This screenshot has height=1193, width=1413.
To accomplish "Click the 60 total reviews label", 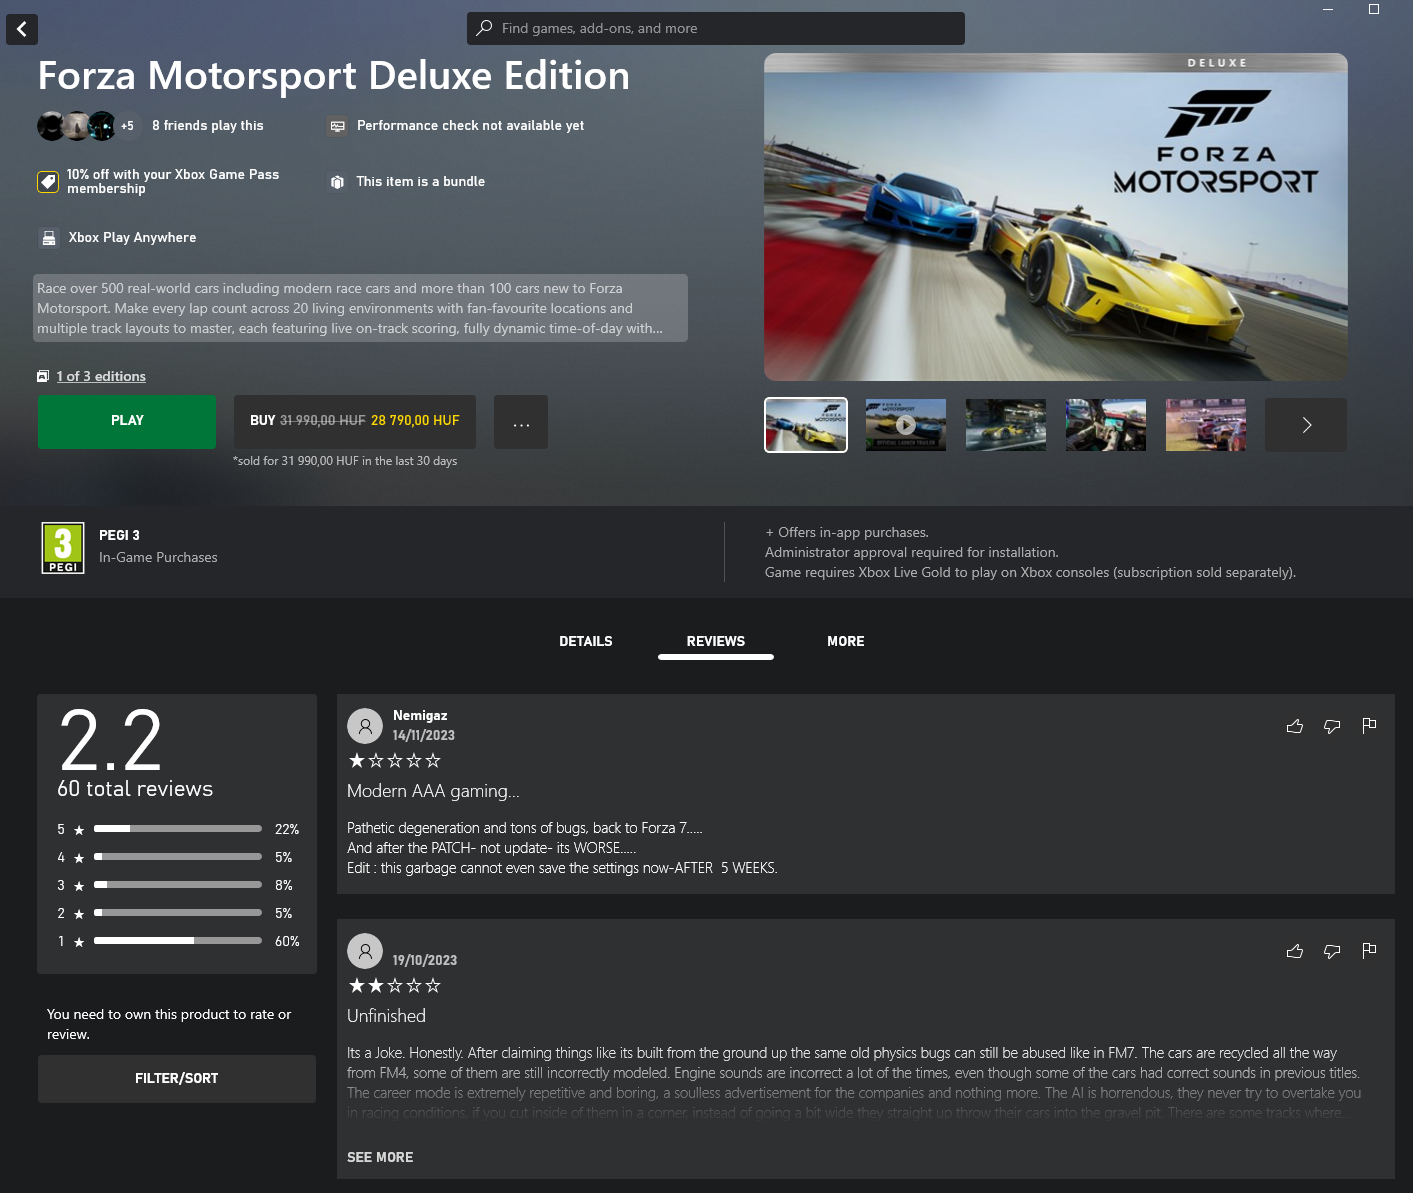I will click(x=135, y=789).
